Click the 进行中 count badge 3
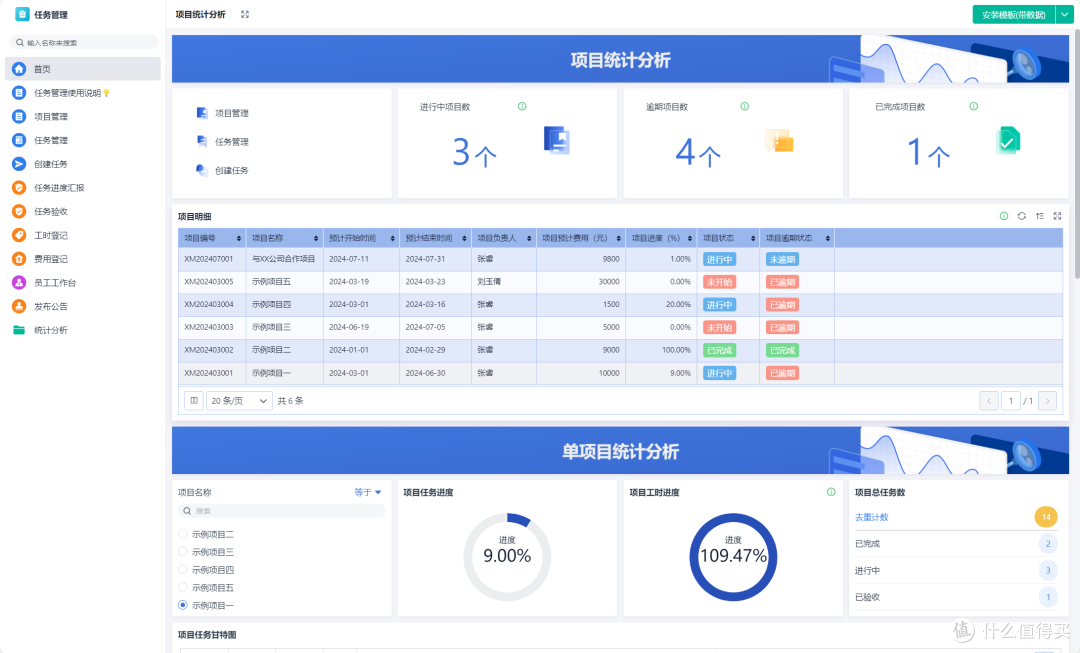Image resolution: width=1080 pixels, height=653 pixels. tap(1048, 570)
